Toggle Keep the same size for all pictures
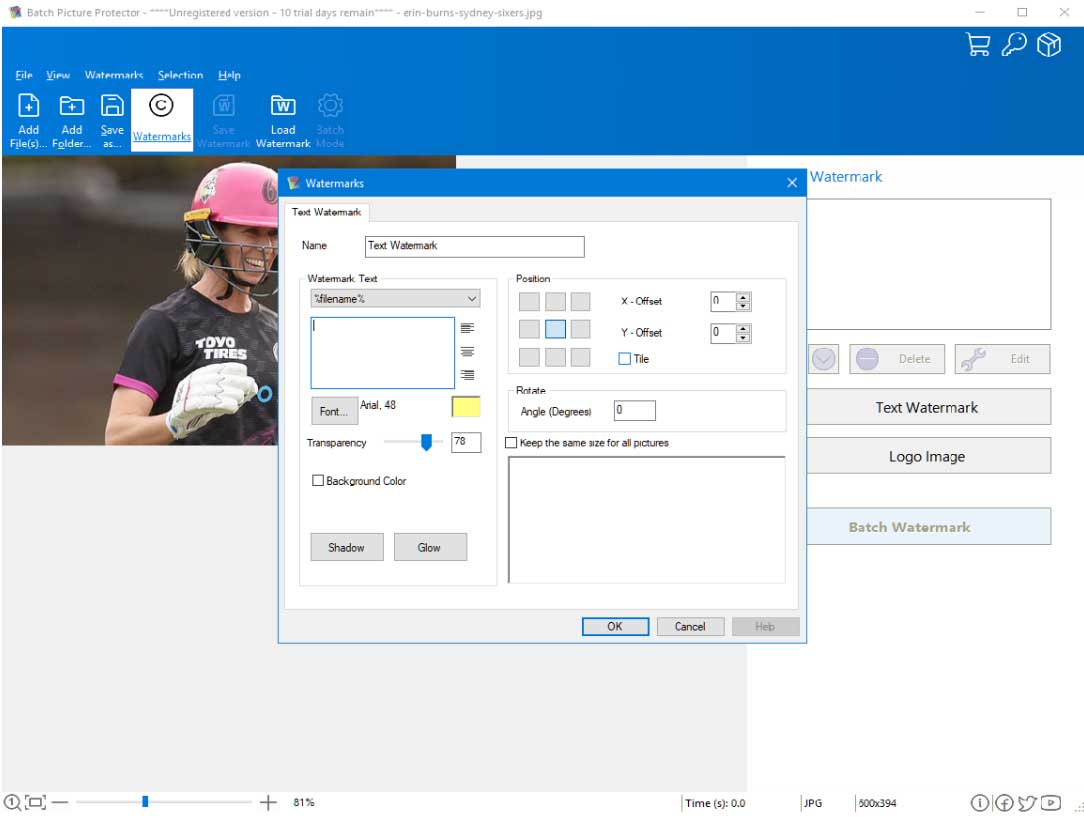Image resolution: width=1084 pixels, height=822 pixels. pyautogui.click(x=512, y=443)
